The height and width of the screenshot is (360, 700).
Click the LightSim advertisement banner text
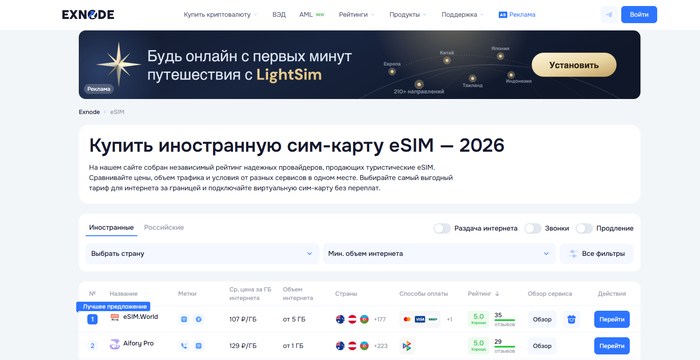click(x=250, y=65)
